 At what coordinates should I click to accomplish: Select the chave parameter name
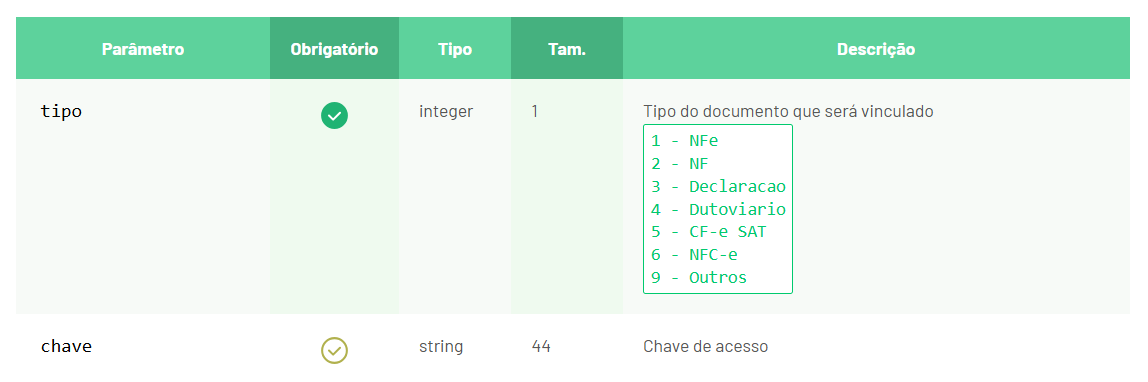[x=67, y=346]
